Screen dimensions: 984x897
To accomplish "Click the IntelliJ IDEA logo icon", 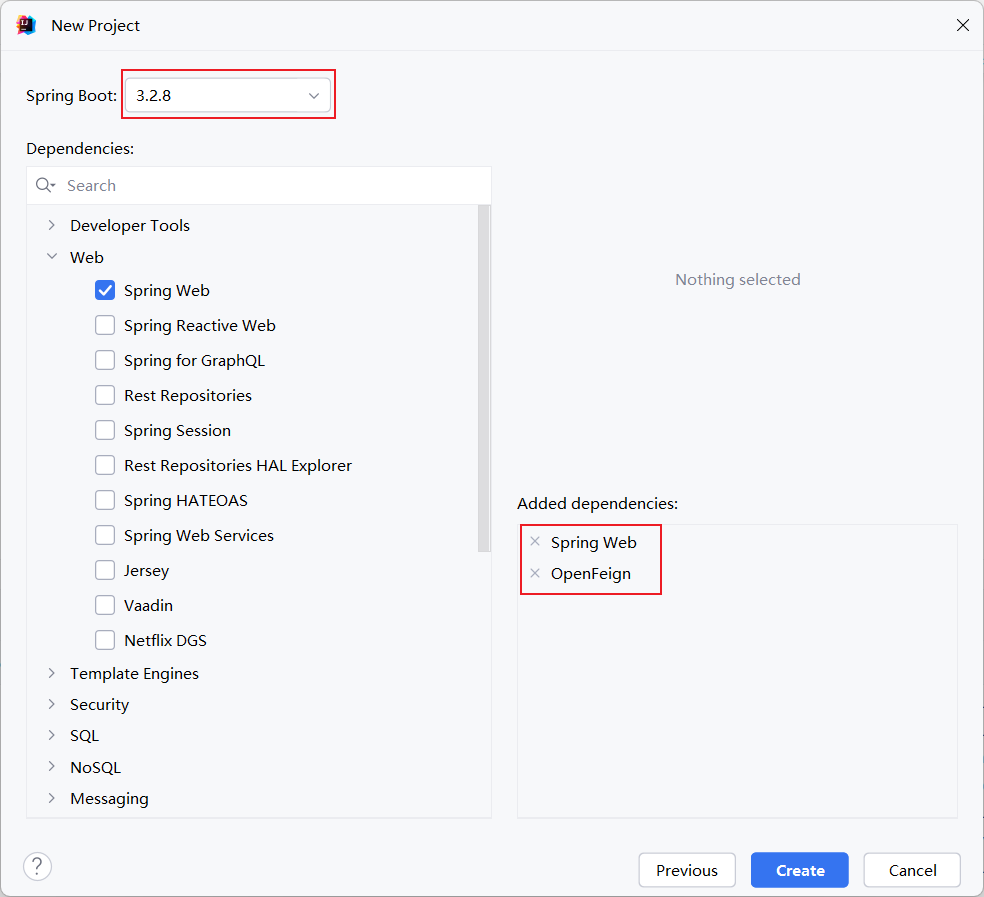I will click(26, 25).
